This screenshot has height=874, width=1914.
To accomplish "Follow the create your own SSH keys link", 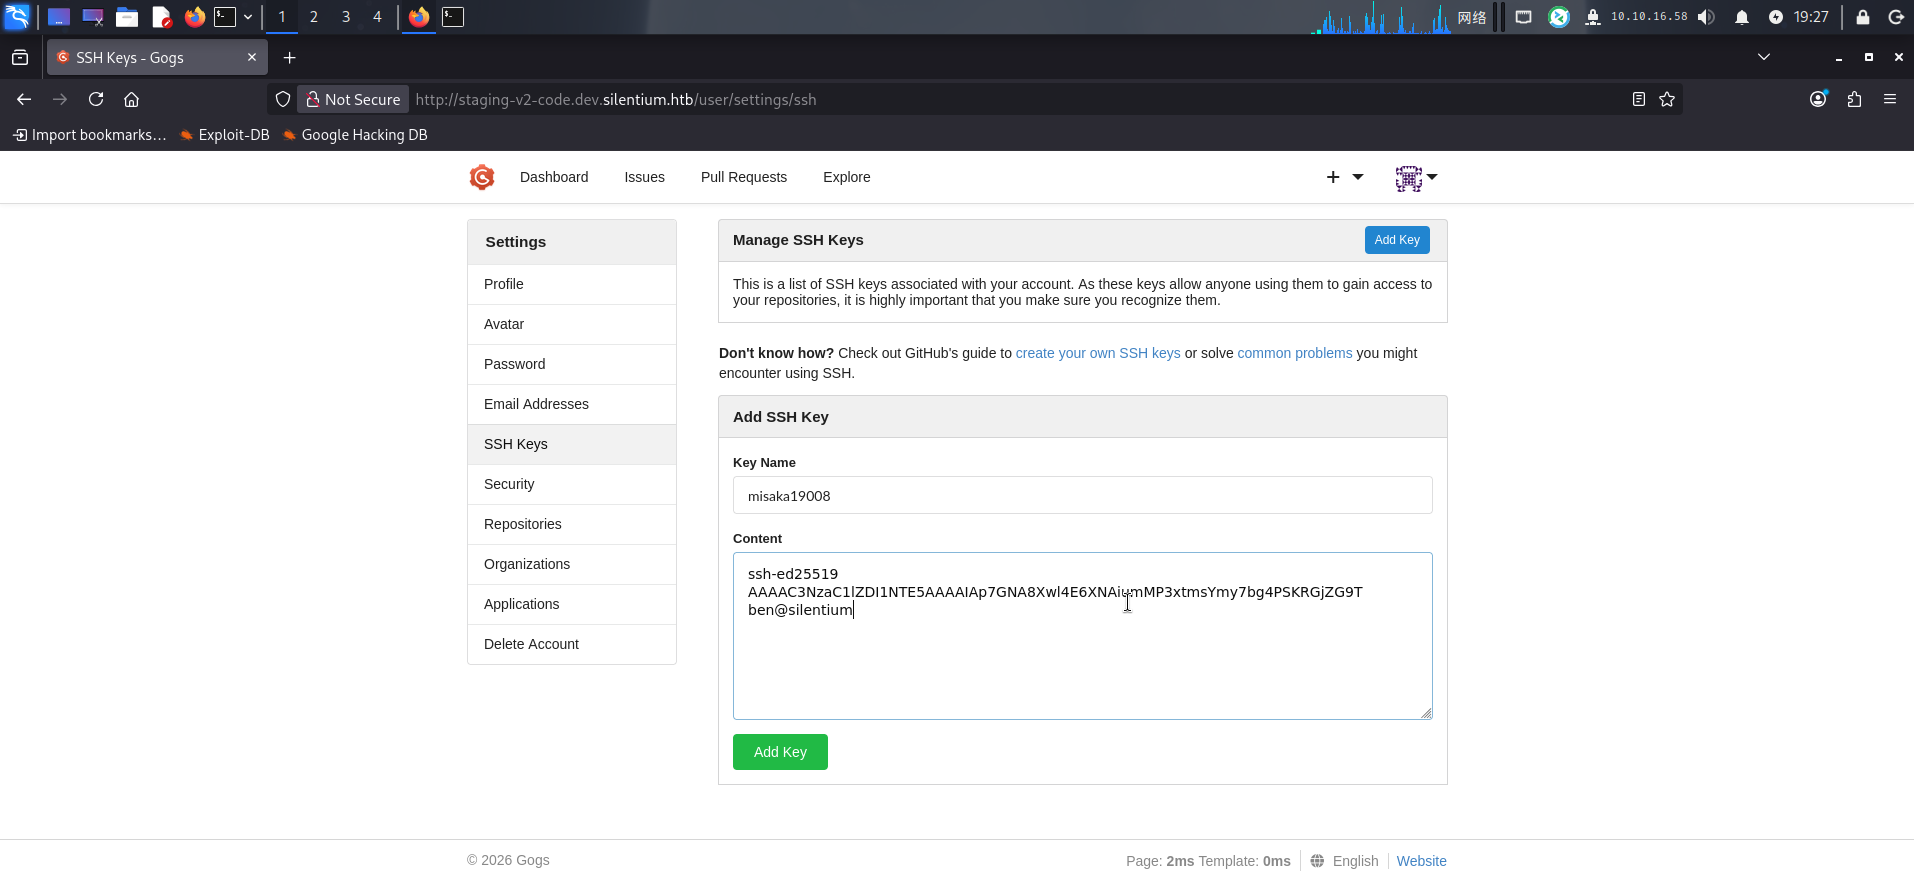I will tap(1098, 353).
